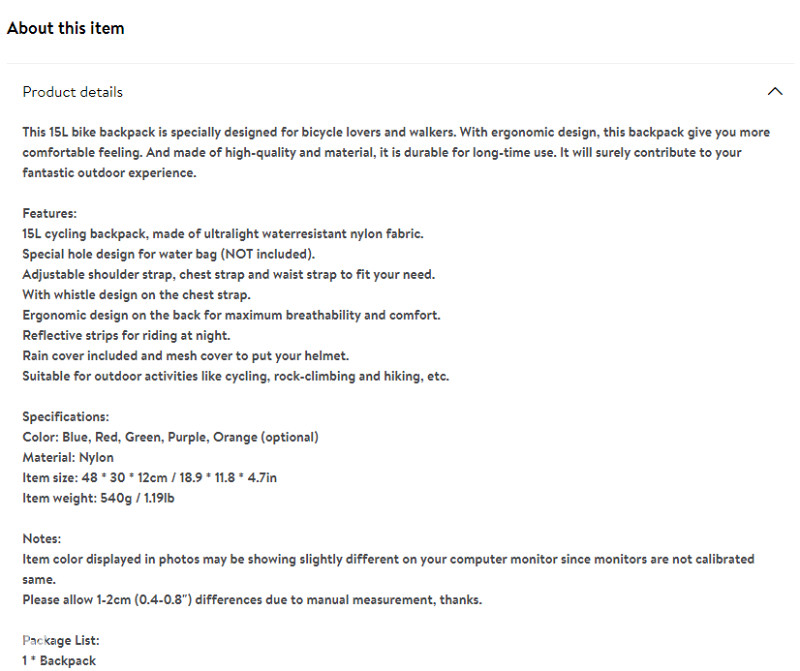
Task: Click the Product details section title
Action: [72, 92]
